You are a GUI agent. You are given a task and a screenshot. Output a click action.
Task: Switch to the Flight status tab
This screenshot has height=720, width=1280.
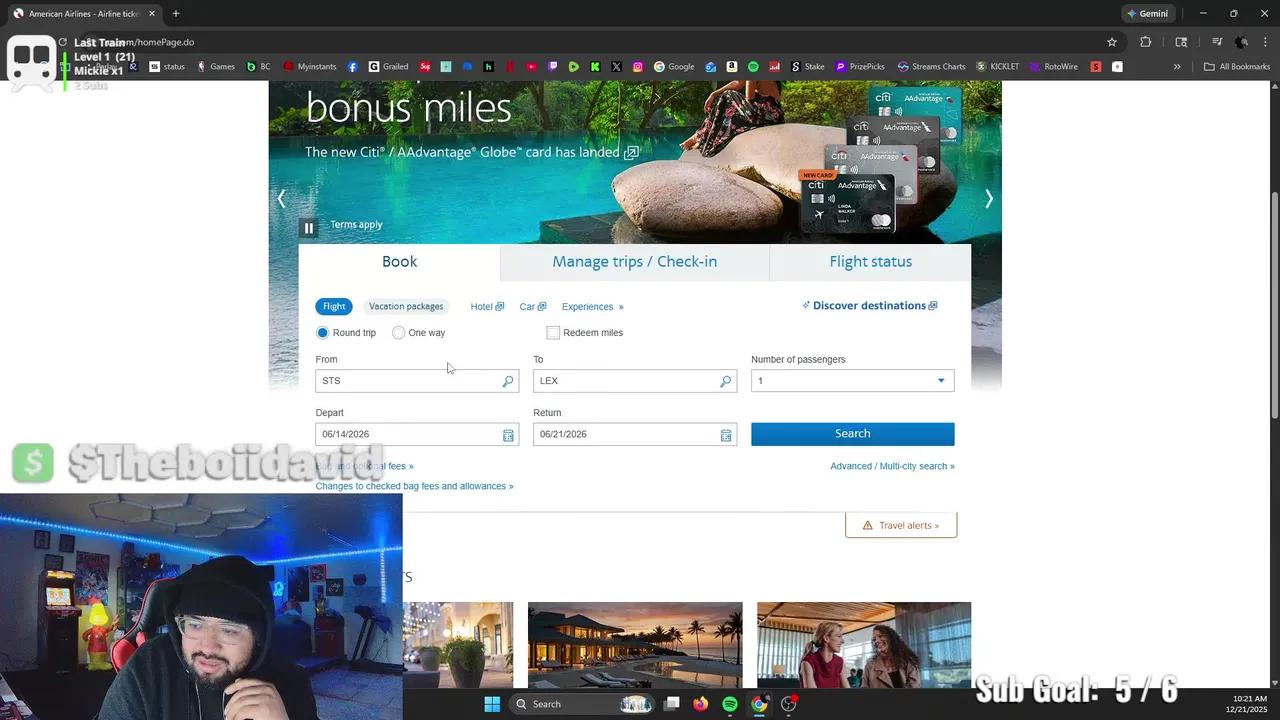(x=871, y=262)
